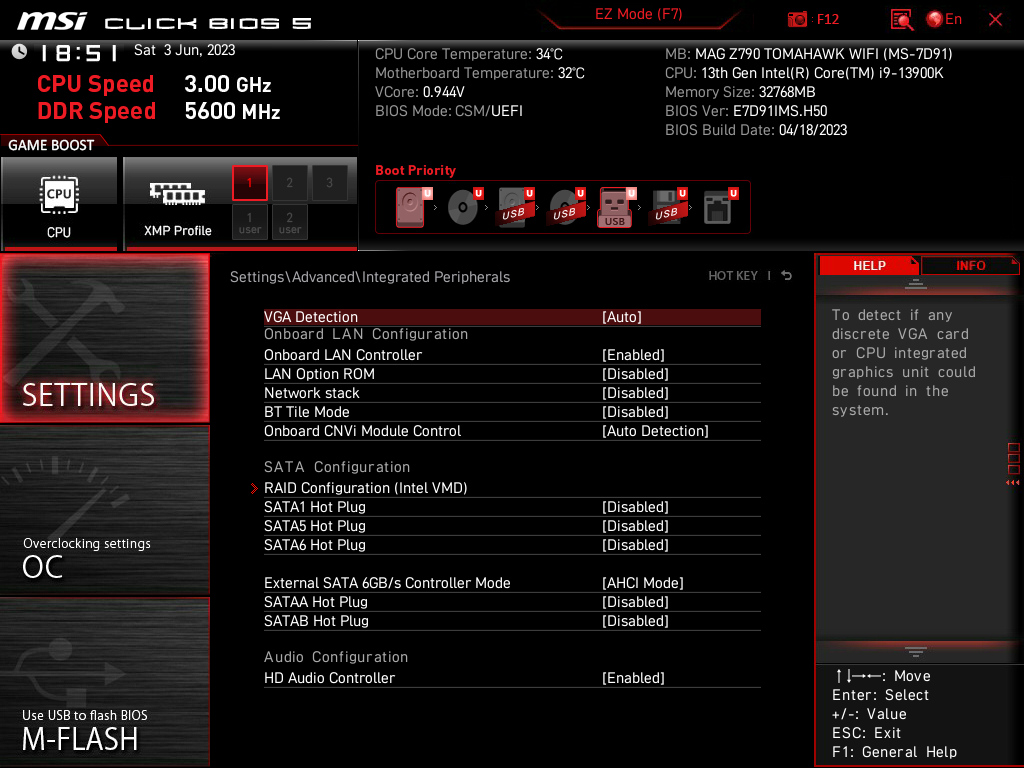Open the SETTINGS section
Screen dimensions: 1024x768
click(104, 338)
